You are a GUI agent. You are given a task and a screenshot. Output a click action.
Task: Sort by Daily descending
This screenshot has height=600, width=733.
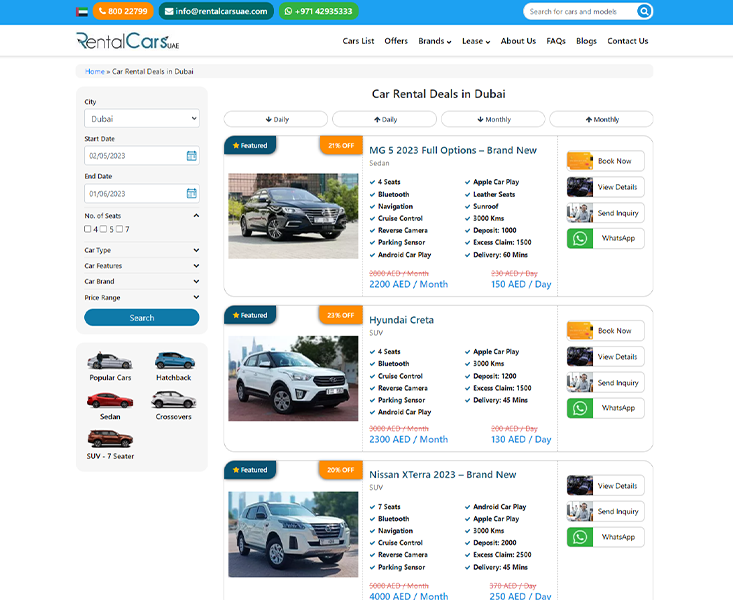(x=276, y=119)
